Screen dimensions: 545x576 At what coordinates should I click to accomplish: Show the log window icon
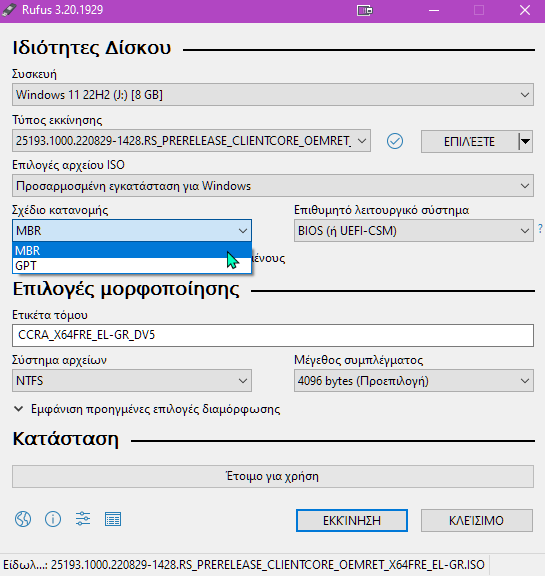113,519
